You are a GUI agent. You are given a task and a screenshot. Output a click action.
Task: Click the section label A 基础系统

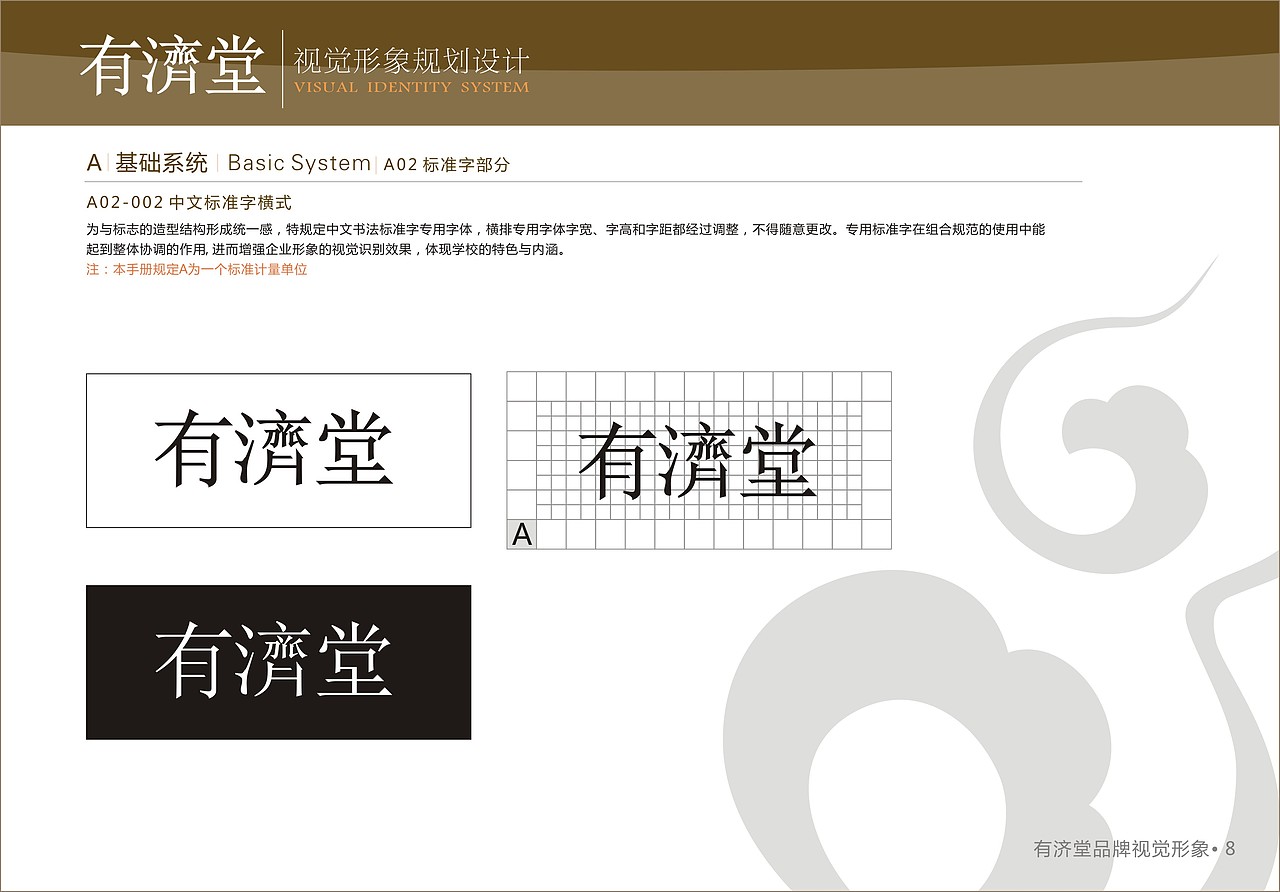click(x=147, y=163)
